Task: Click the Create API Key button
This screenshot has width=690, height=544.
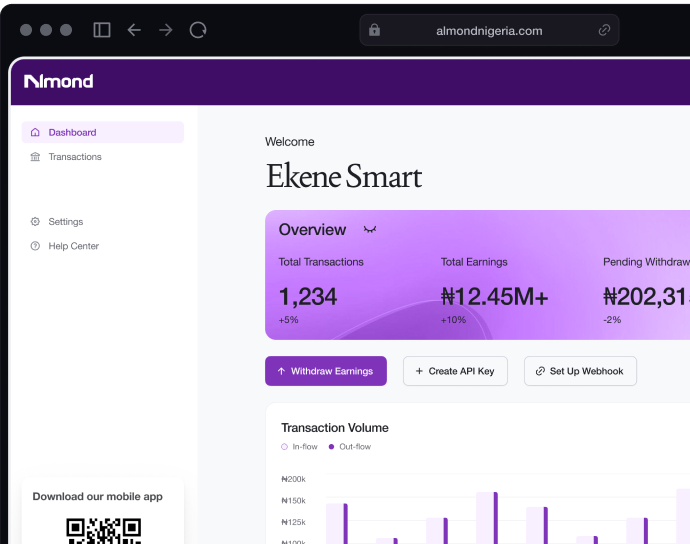Action: (x=455, y=371)
